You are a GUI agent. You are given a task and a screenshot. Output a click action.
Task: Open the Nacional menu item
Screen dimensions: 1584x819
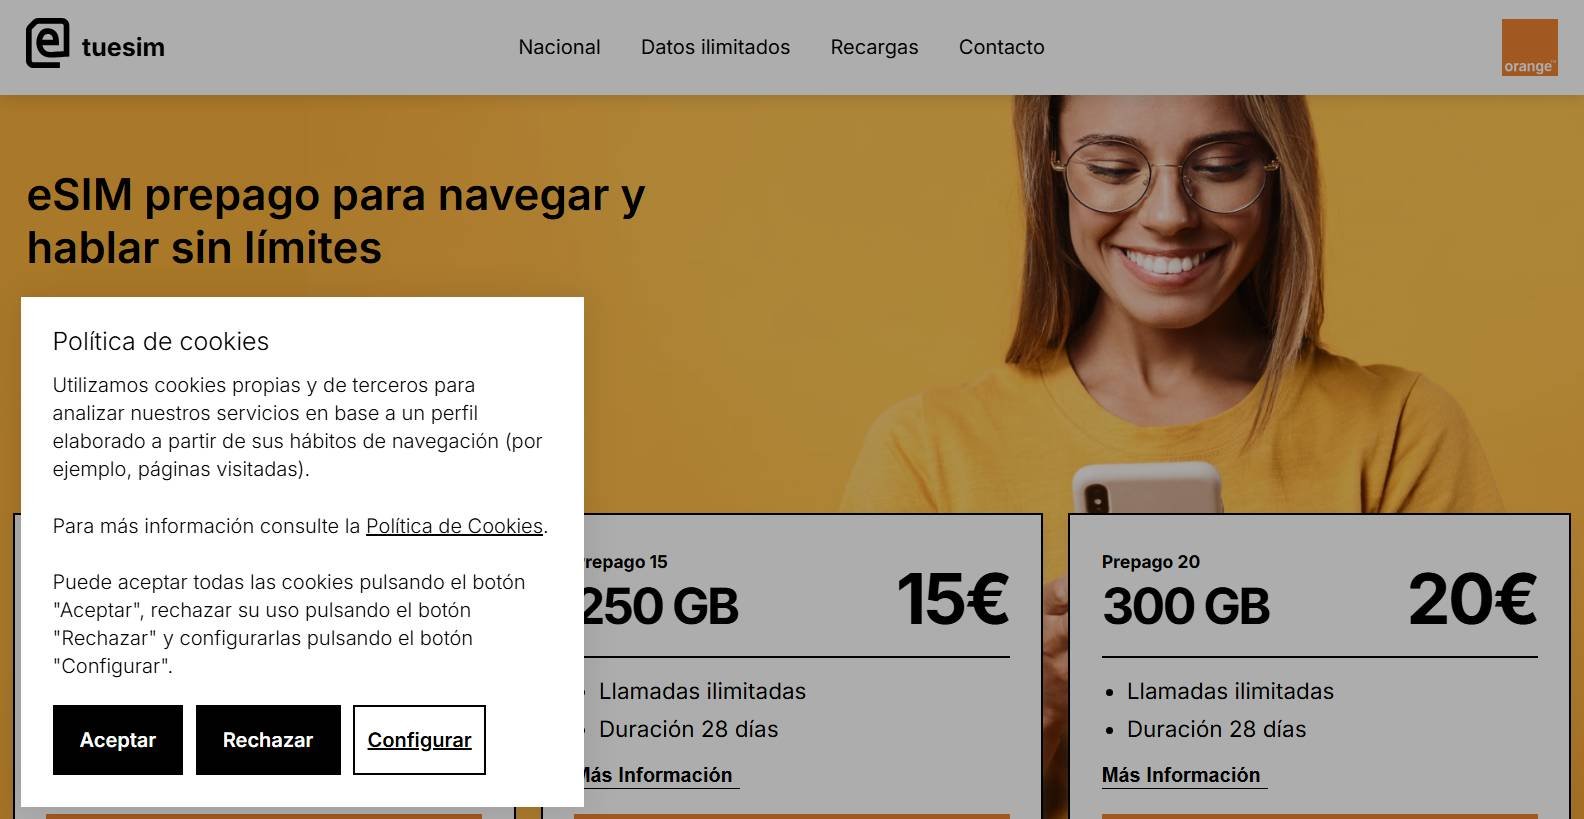(559, 47)
